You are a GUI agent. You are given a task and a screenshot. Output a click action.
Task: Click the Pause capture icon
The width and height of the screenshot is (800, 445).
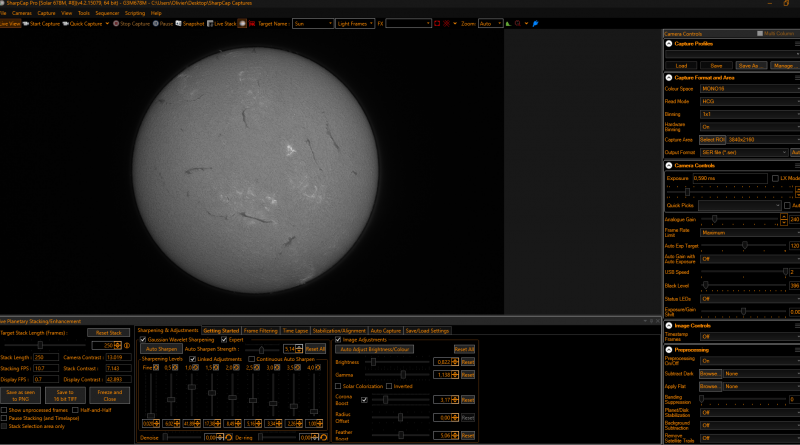click(x=156, y=23)
